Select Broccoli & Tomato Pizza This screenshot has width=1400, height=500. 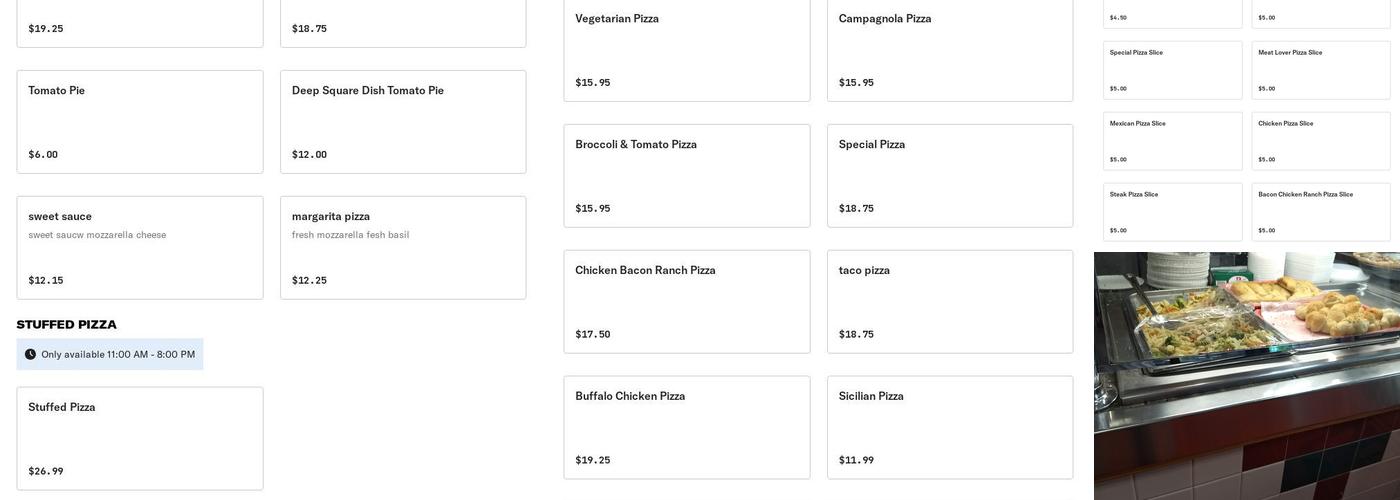pyautogui.click(x=687, y=176)
